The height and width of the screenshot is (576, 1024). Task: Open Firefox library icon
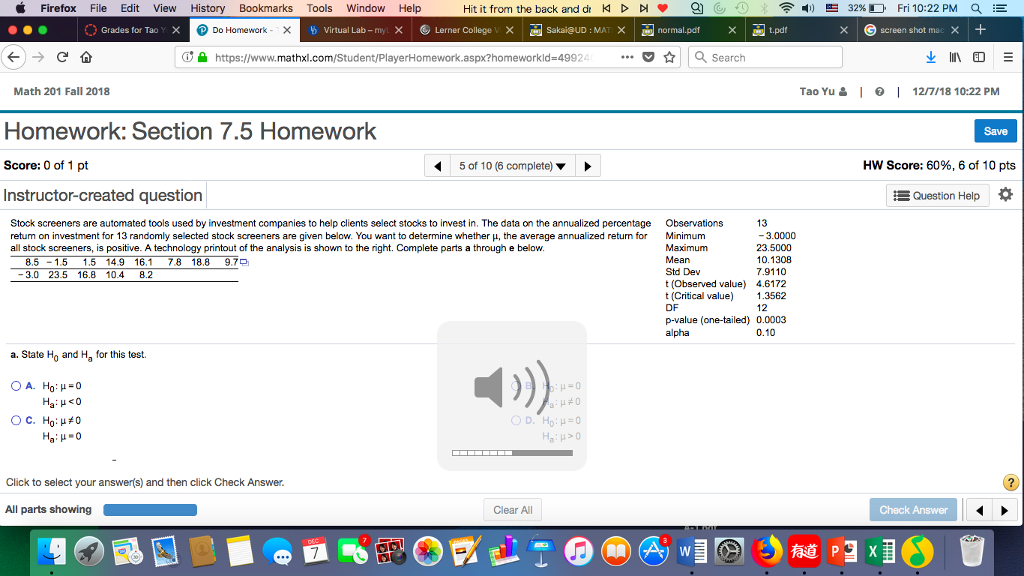(955, 57)
